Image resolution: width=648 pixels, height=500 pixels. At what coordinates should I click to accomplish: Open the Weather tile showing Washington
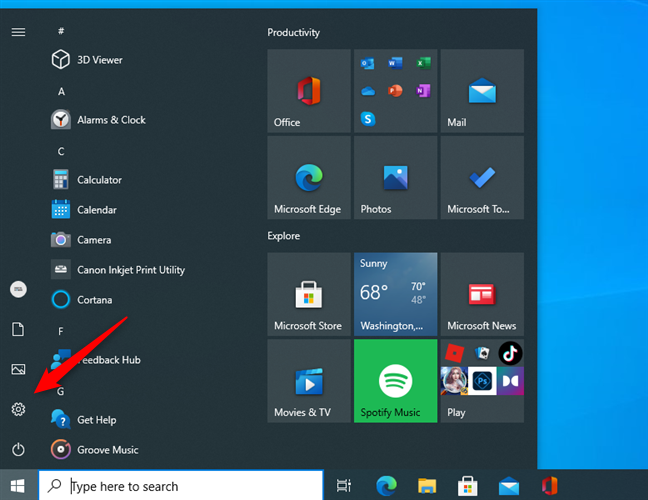(395, 294)
